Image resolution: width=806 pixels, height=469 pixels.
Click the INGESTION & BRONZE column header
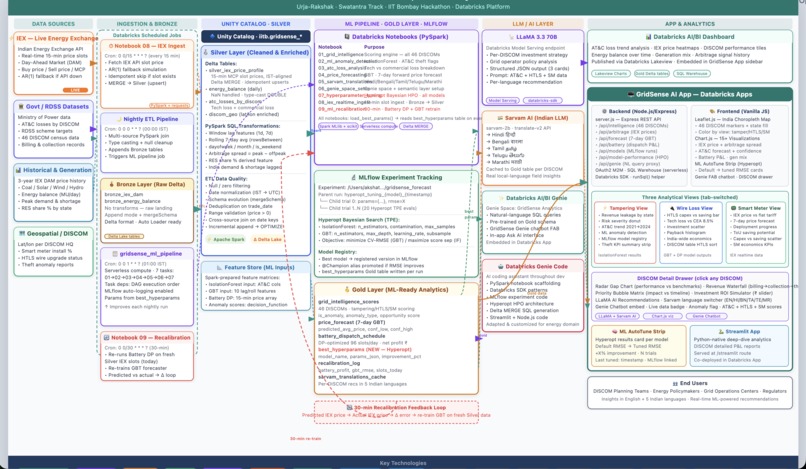pyautogui.click(x=147, y=24)
